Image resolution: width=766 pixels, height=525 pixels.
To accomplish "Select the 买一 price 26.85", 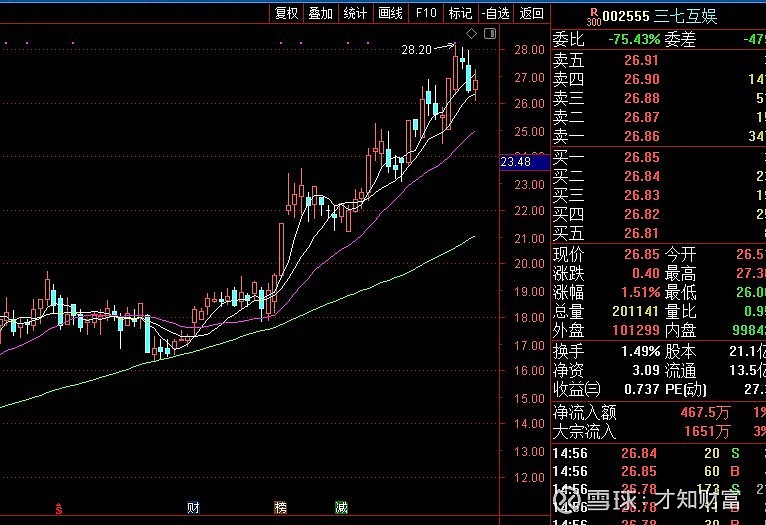I will pos(641,157).
